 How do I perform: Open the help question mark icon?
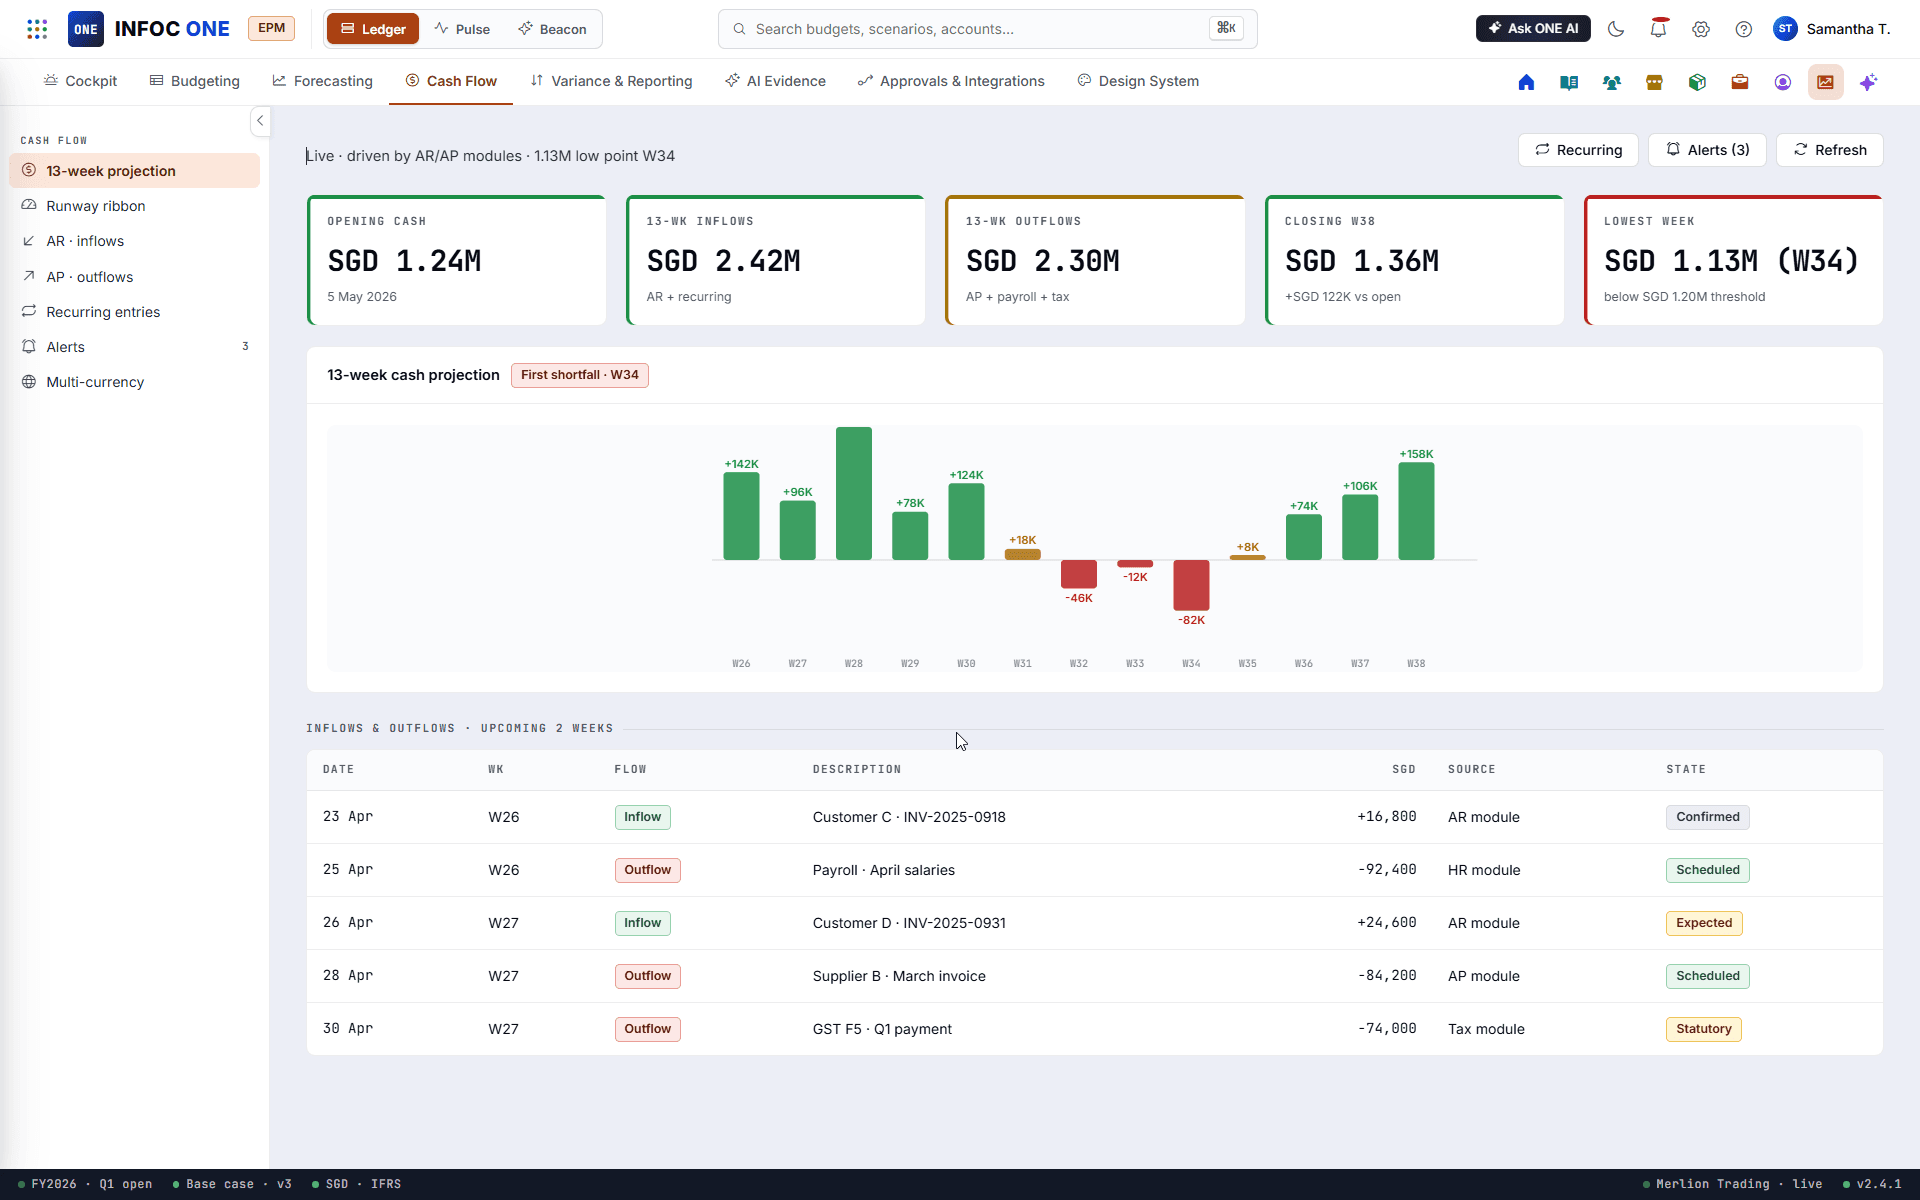point(1744,29)
